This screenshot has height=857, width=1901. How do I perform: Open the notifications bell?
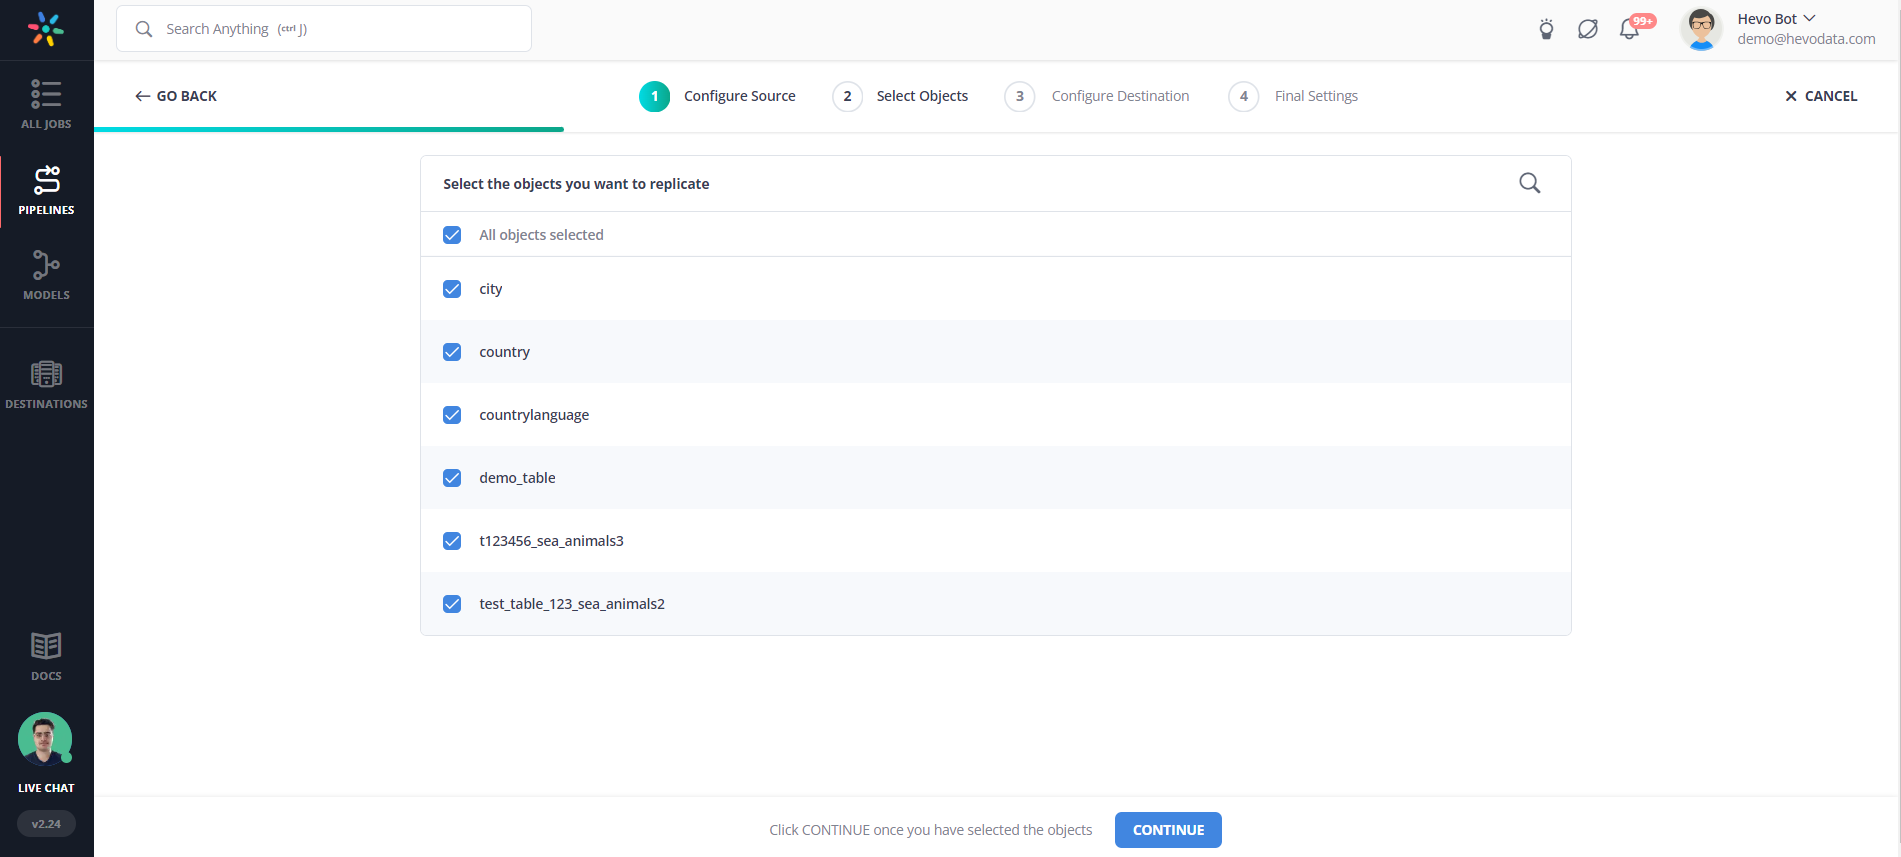(1630, 29)
